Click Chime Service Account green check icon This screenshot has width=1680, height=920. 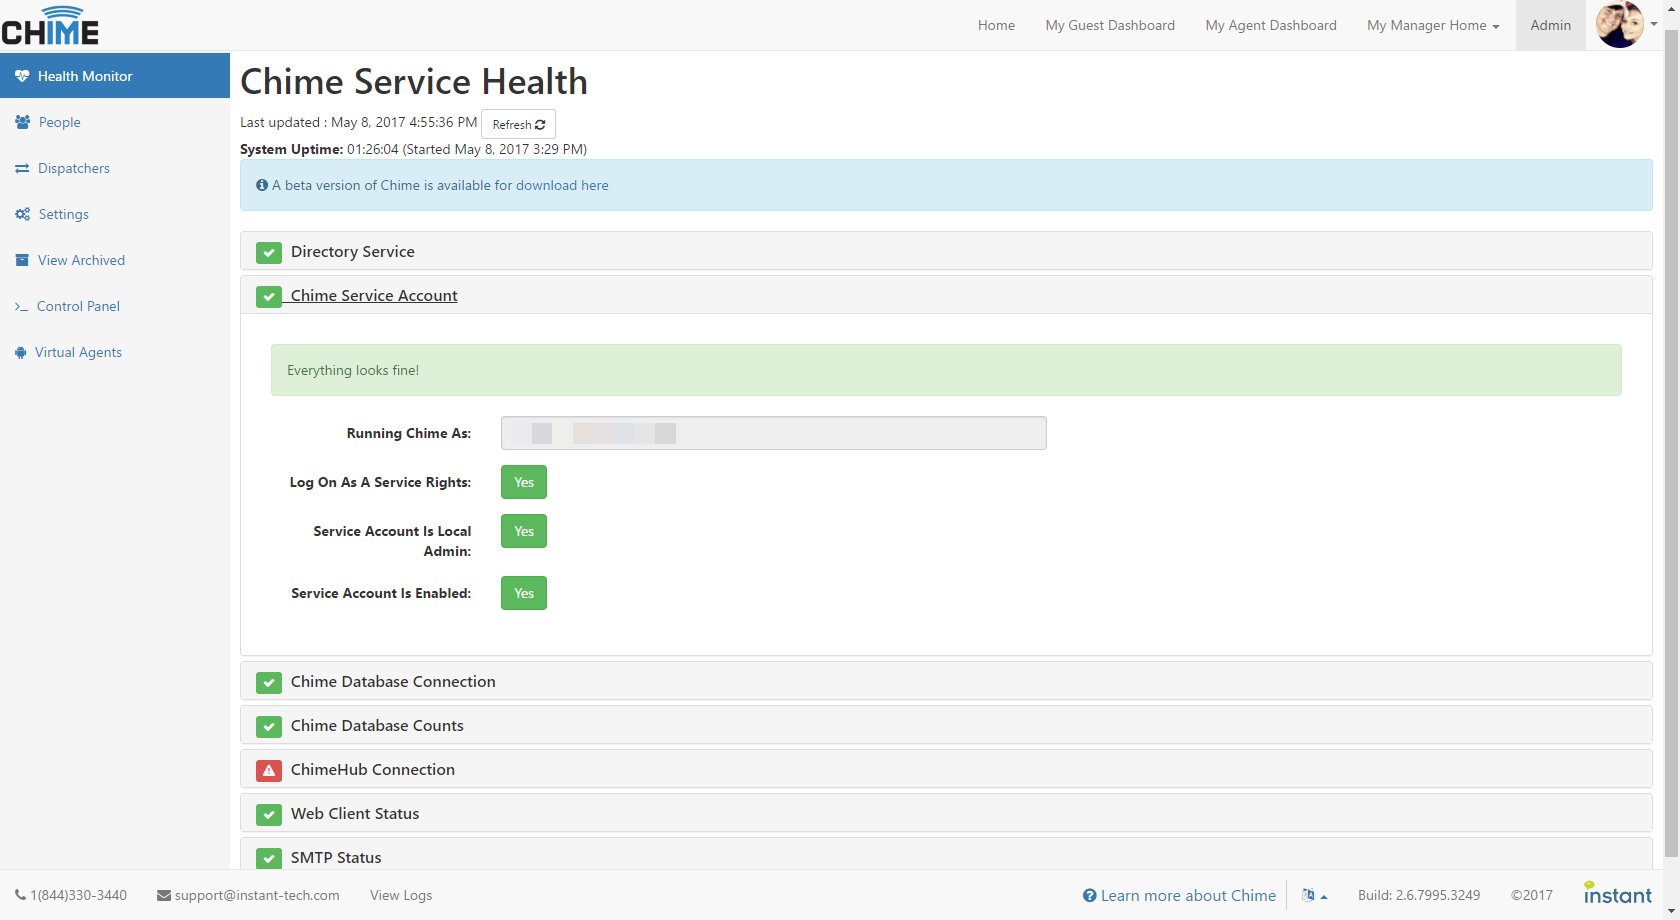[x=269, y=296]
